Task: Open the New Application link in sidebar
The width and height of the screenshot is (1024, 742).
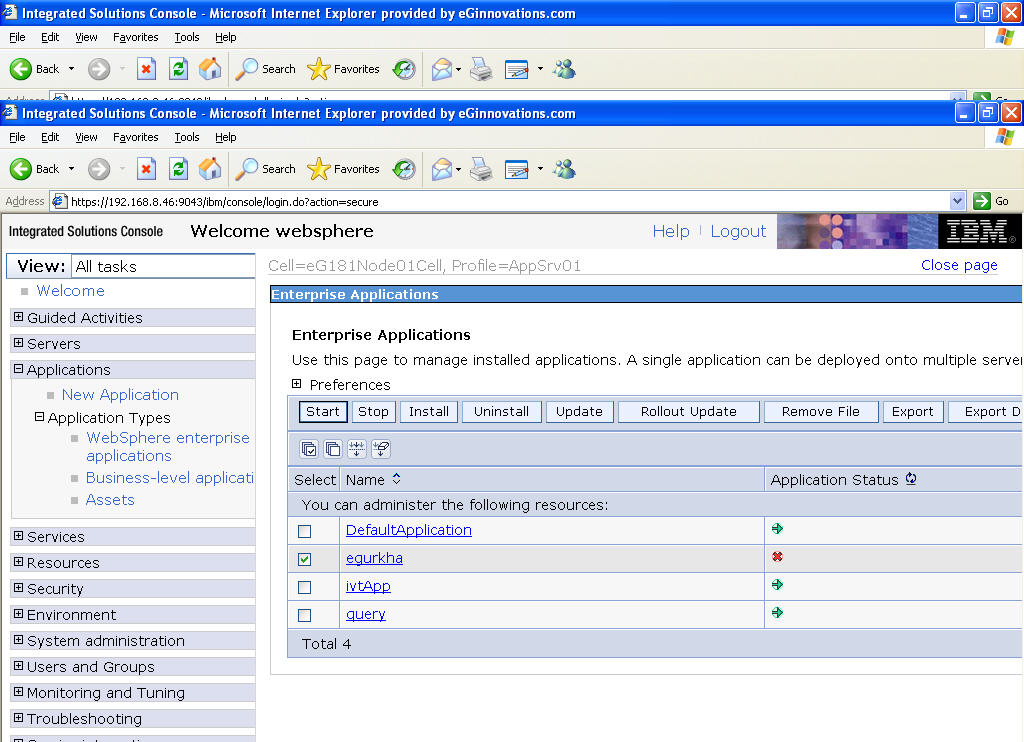Action: (x=120, y=395)
